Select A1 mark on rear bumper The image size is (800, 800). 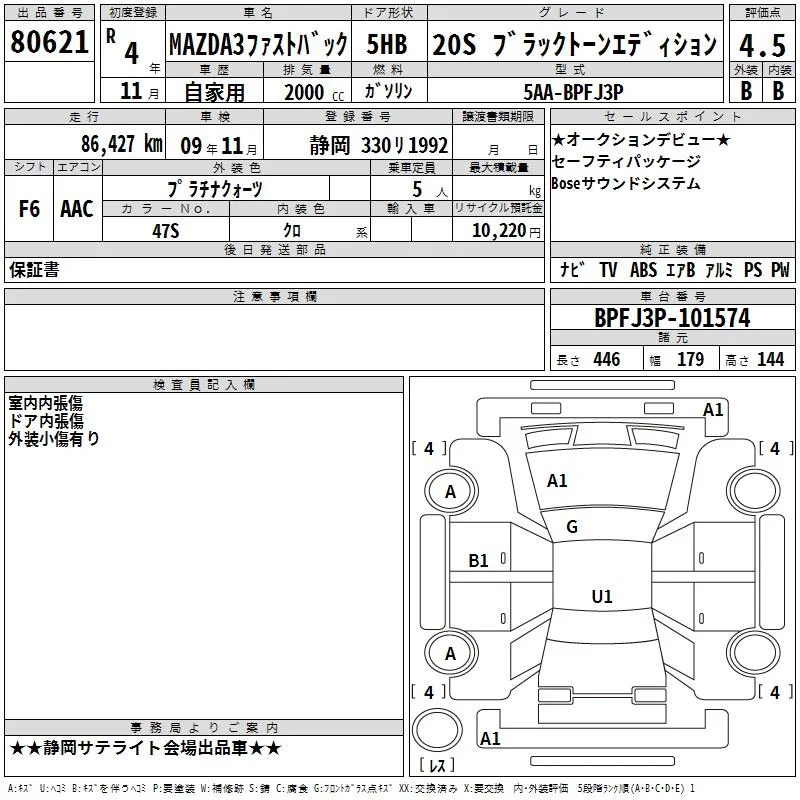pos(490,739)
